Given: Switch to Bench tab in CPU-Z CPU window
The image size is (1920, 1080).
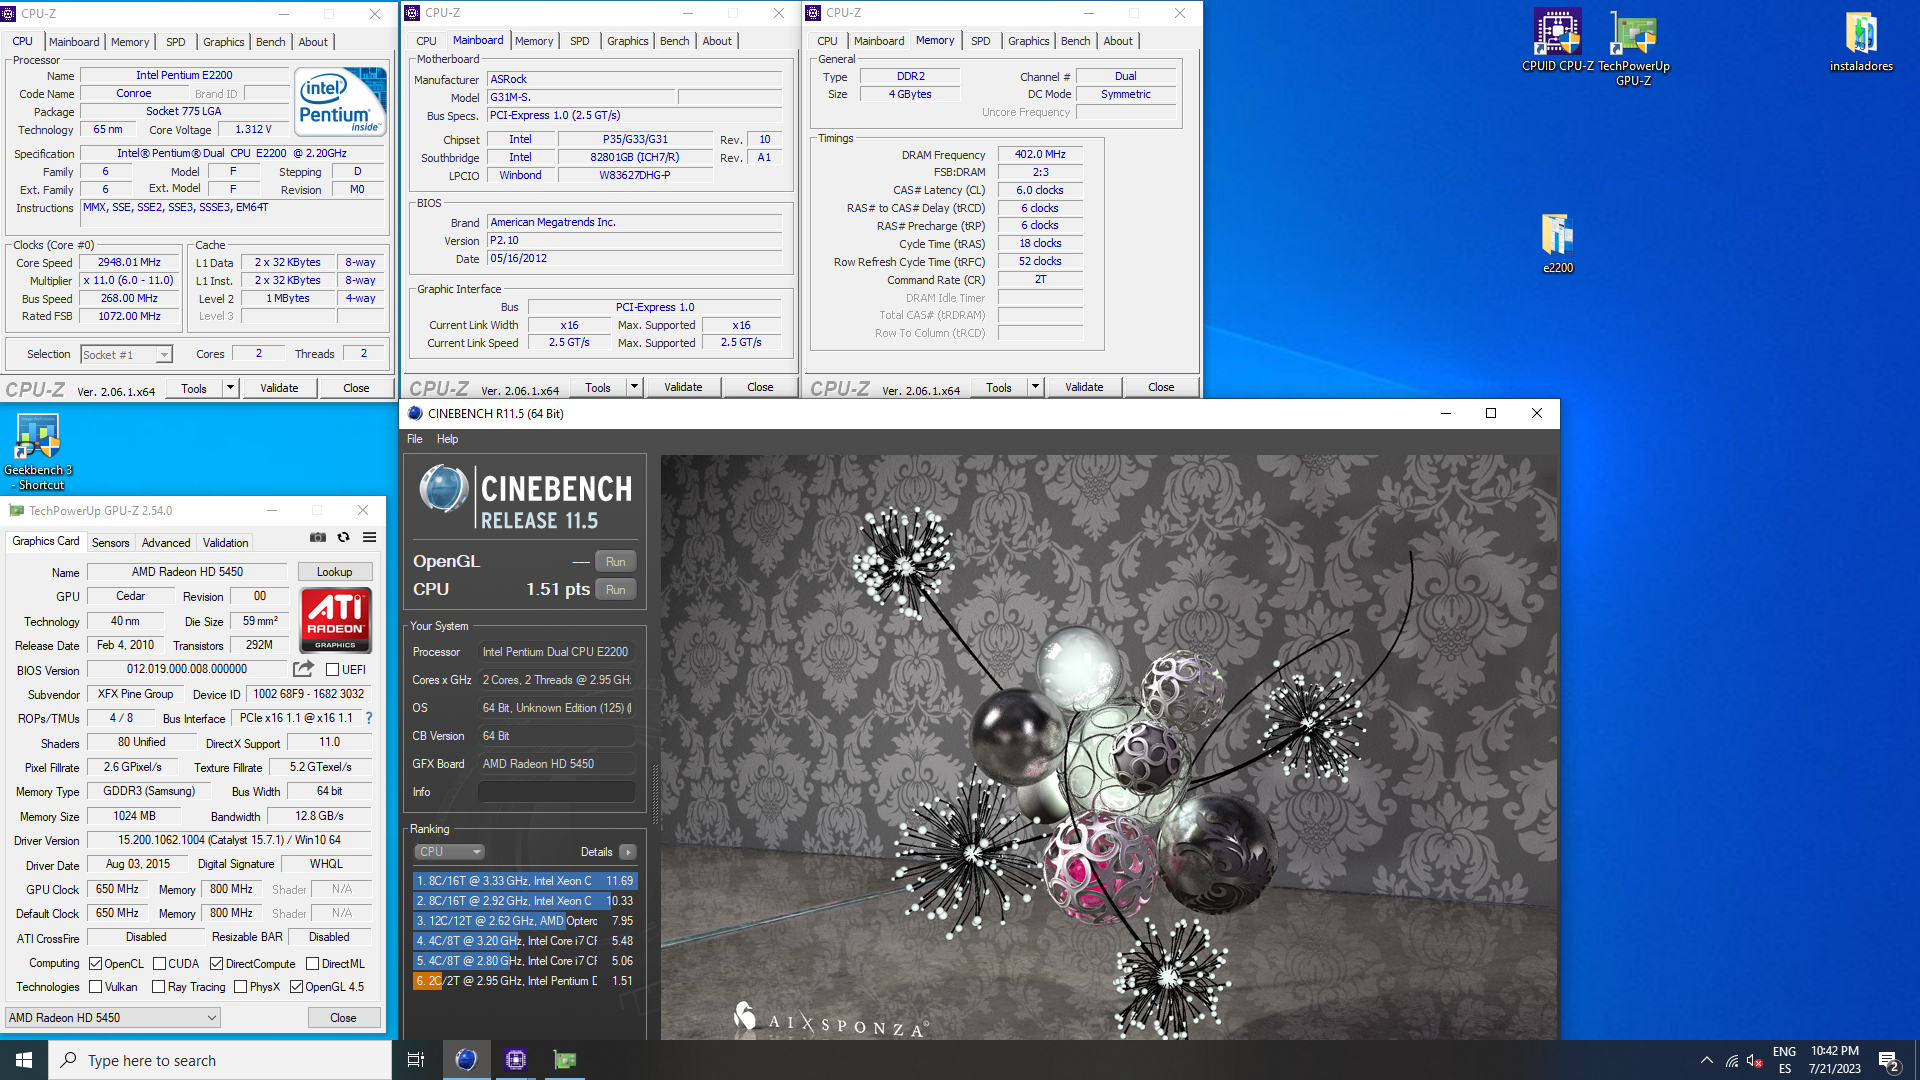Looking at the screenshot, I should tap(271, 42).
